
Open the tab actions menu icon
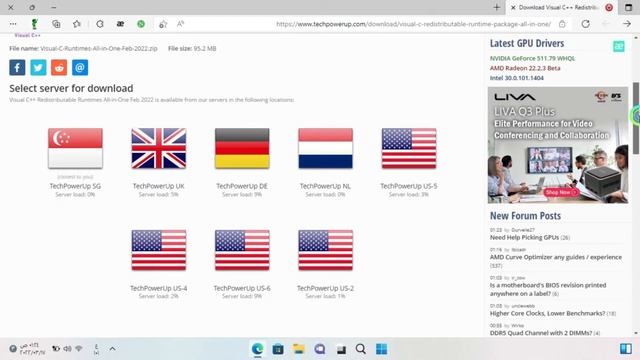click(x=628, y=7)
